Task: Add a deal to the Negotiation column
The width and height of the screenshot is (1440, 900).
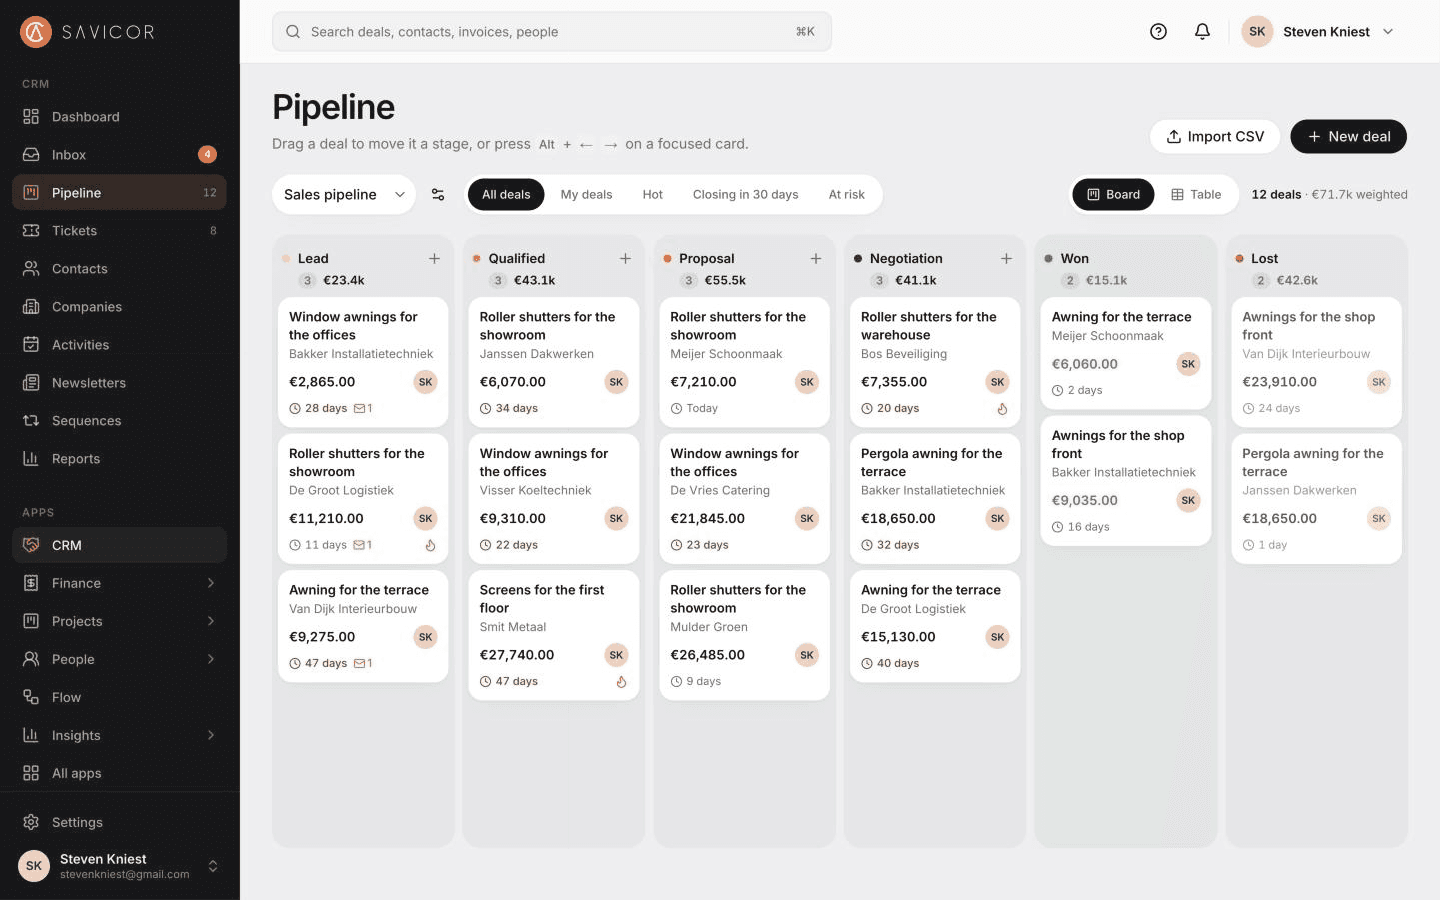Action: [x=1006, y=259]
